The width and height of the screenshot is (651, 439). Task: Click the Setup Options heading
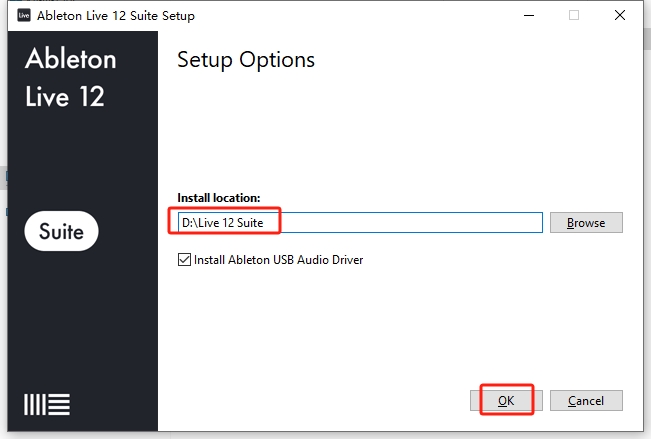[x=246, y=60]
